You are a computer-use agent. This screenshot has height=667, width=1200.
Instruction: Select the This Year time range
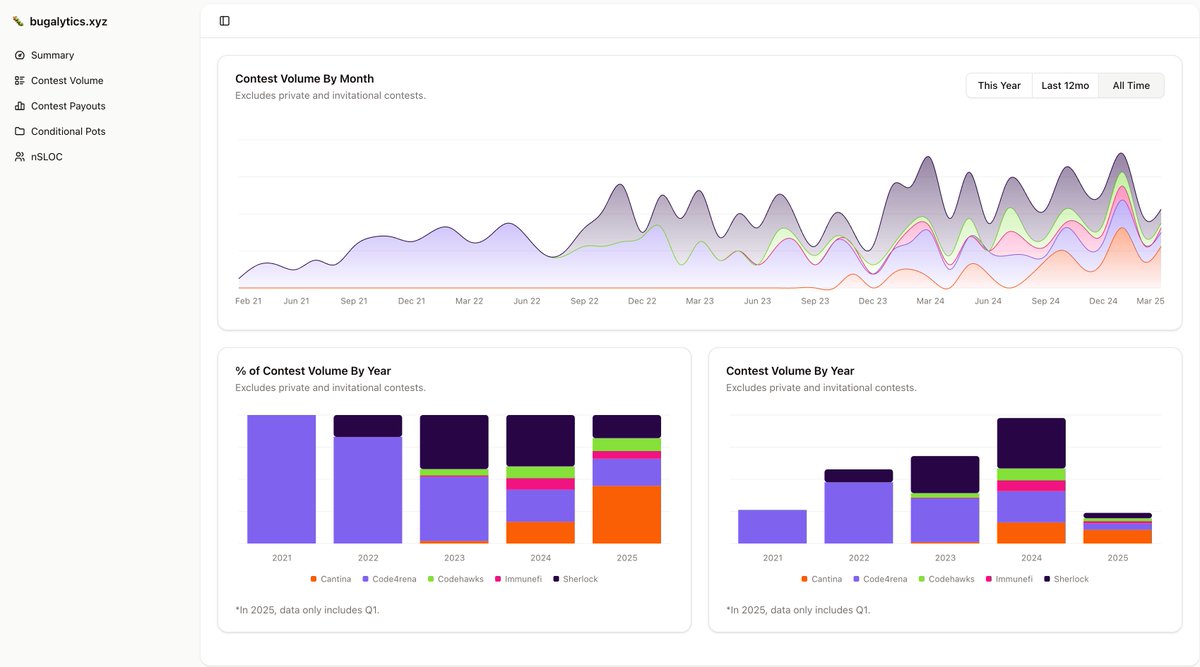click(x=999, y=86)
